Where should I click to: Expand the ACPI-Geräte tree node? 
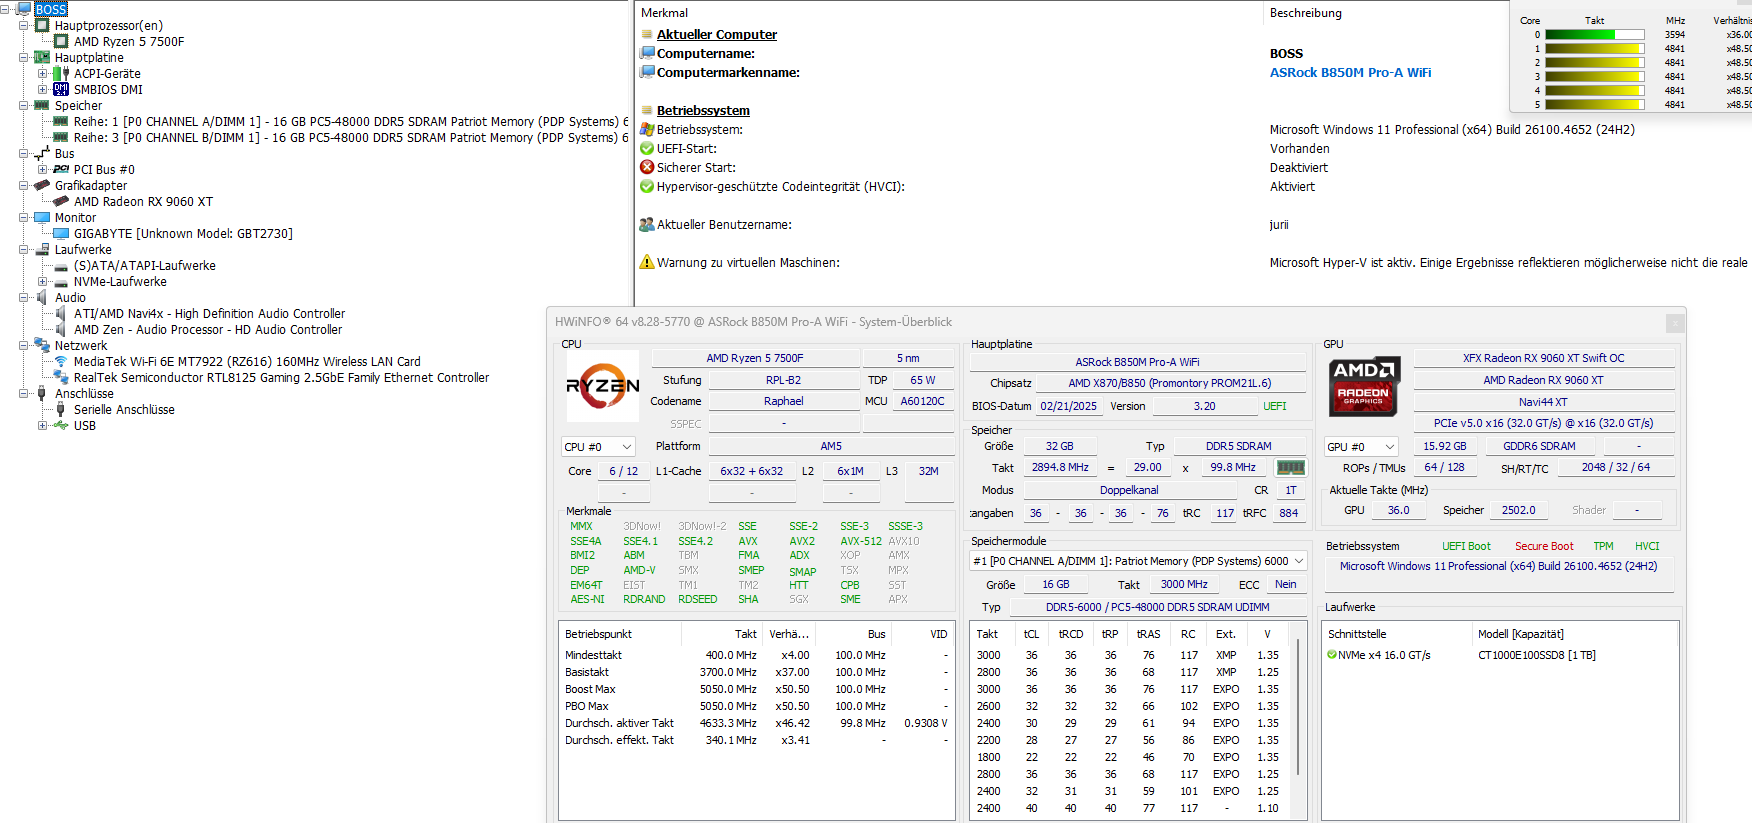click(42, 73)
